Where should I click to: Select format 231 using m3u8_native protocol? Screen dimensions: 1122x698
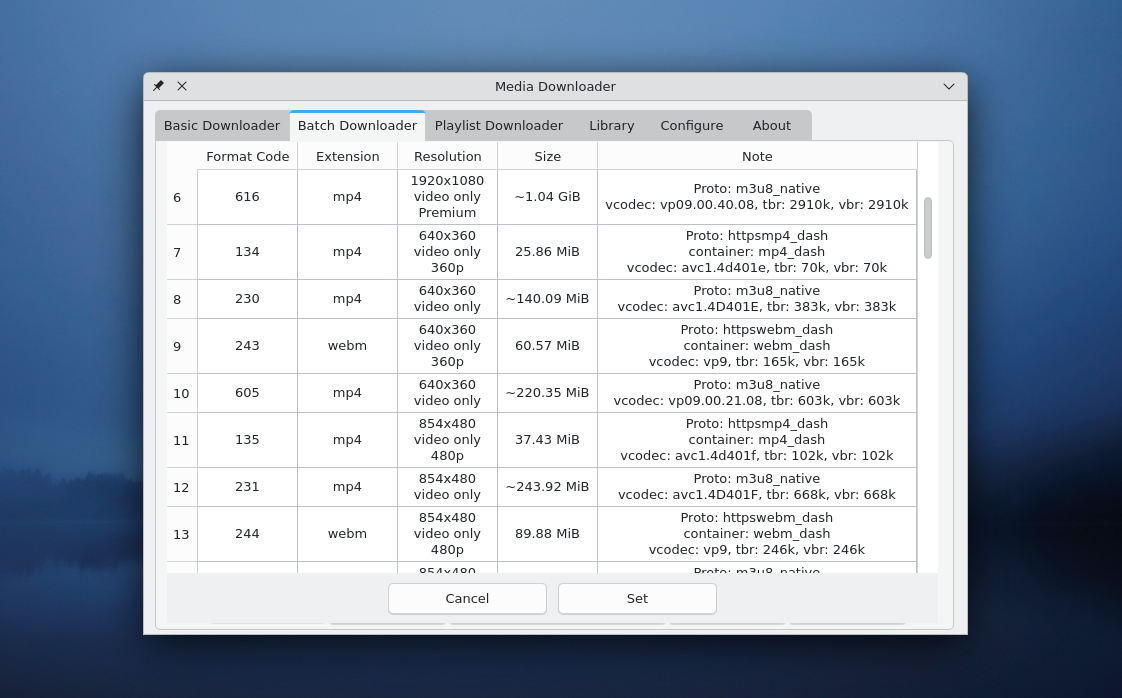(x=447, y=486)
